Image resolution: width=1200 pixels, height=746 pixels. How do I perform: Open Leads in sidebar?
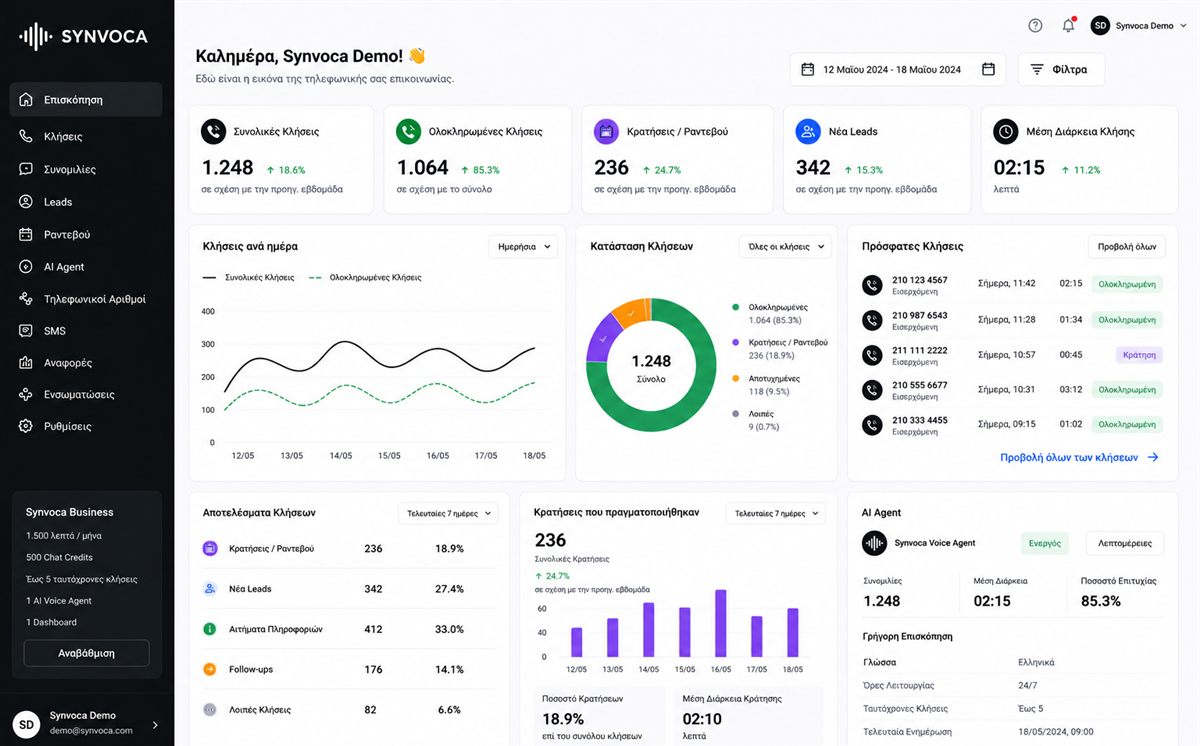pos(86,202)
